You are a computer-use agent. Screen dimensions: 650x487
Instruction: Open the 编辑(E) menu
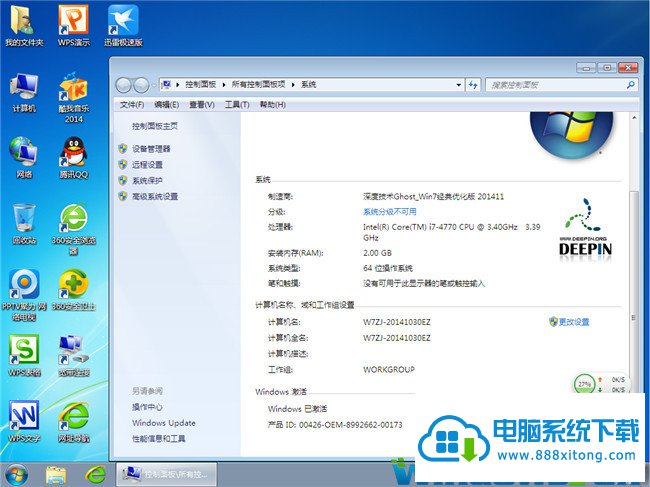click(x=167, y=105)
